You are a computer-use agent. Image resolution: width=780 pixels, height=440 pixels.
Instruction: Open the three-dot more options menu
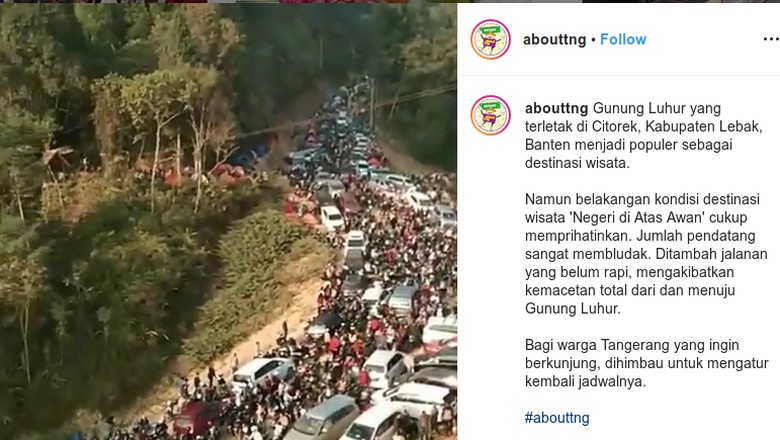click(771, 39)
